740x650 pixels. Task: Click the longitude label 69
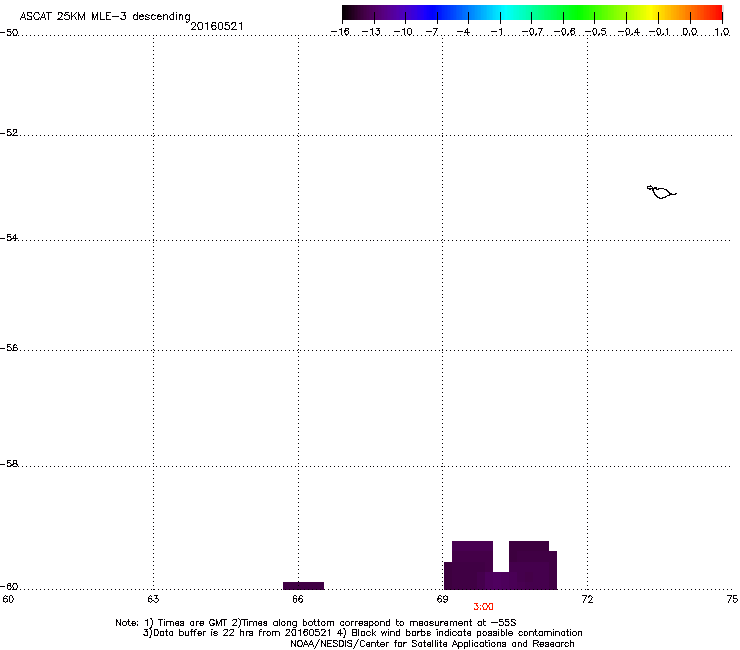(442, 599)
